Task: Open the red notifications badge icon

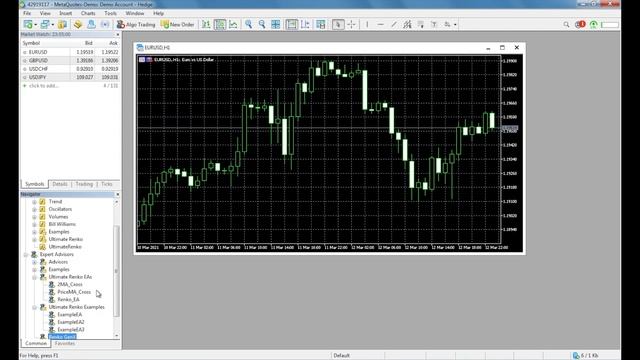Action: tap(580, 24)
